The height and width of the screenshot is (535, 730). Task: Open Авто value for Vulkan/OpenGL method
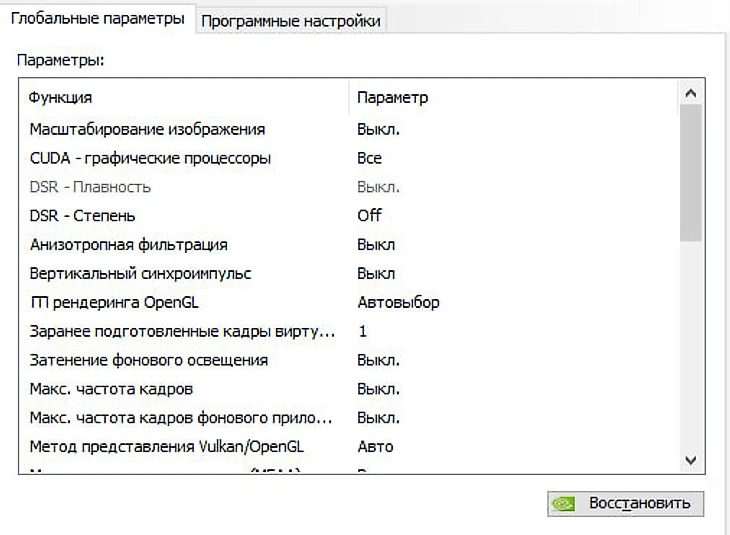pyautogui.click(x=375, y=447)
